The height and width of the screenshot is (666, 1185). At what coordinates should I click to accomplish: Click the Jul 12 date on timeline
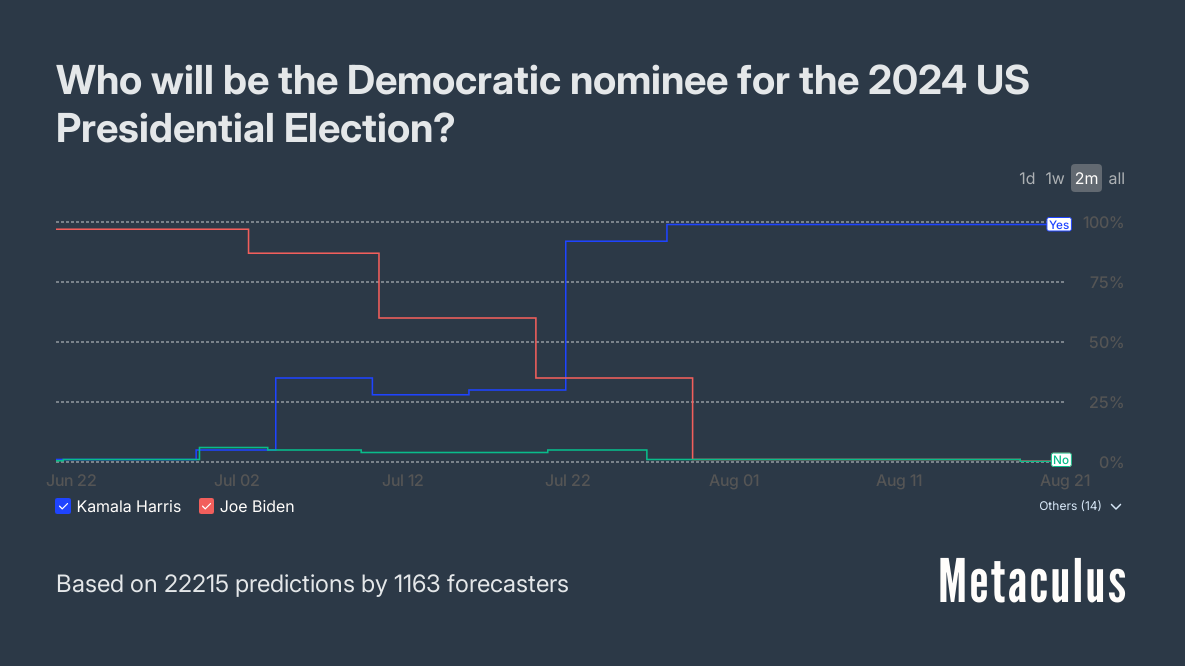pos(403,481)
